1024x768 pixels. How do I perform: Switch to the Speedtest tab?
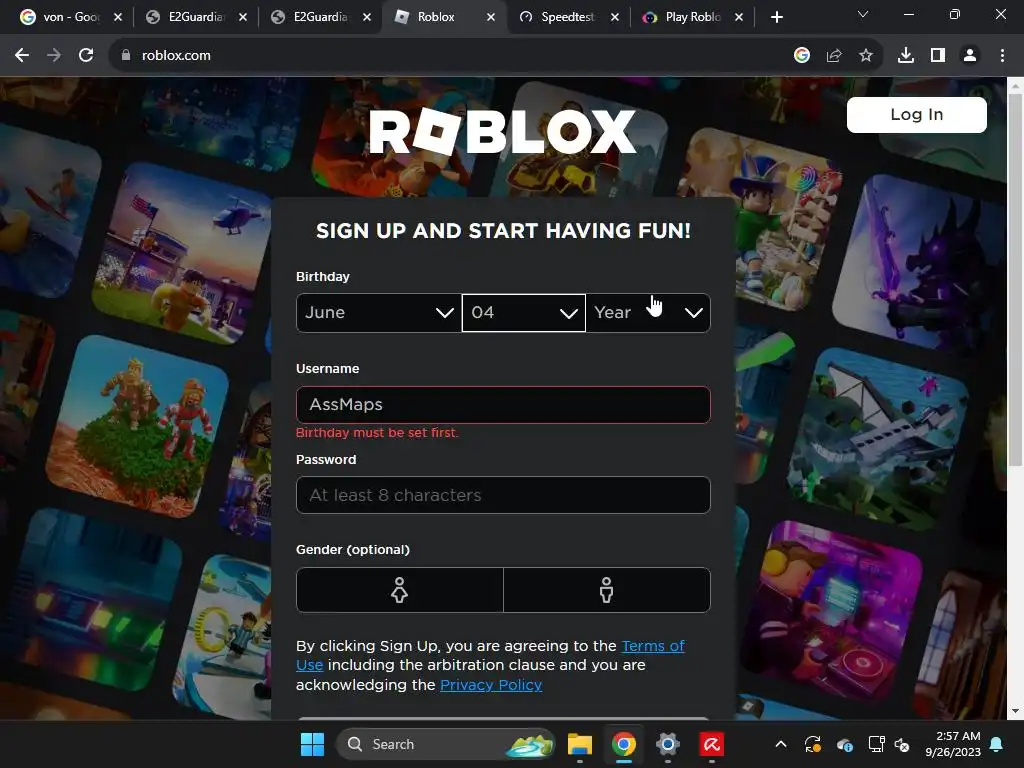(x=567, y=18)
